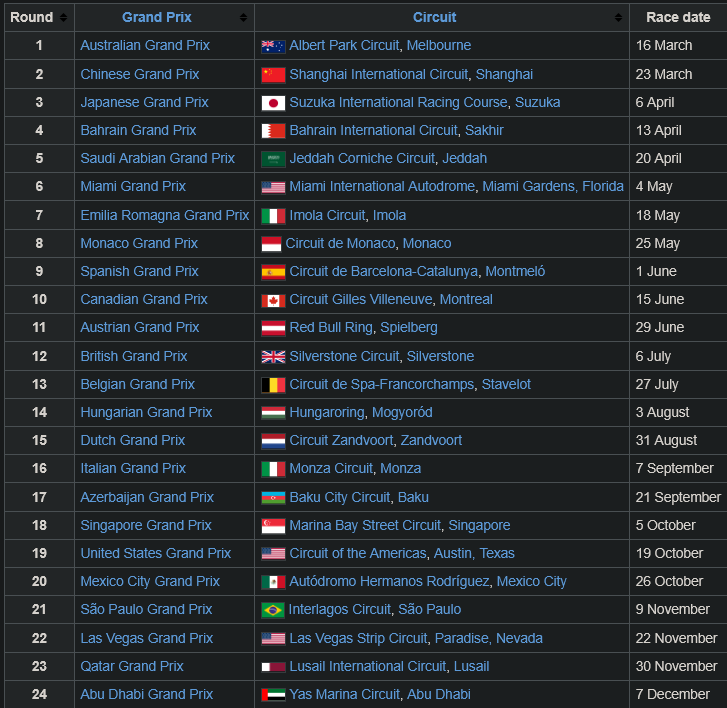727x708 pixels.
Task: Open São Paulo Grand Prix link
Action: [x=147, y=610]
